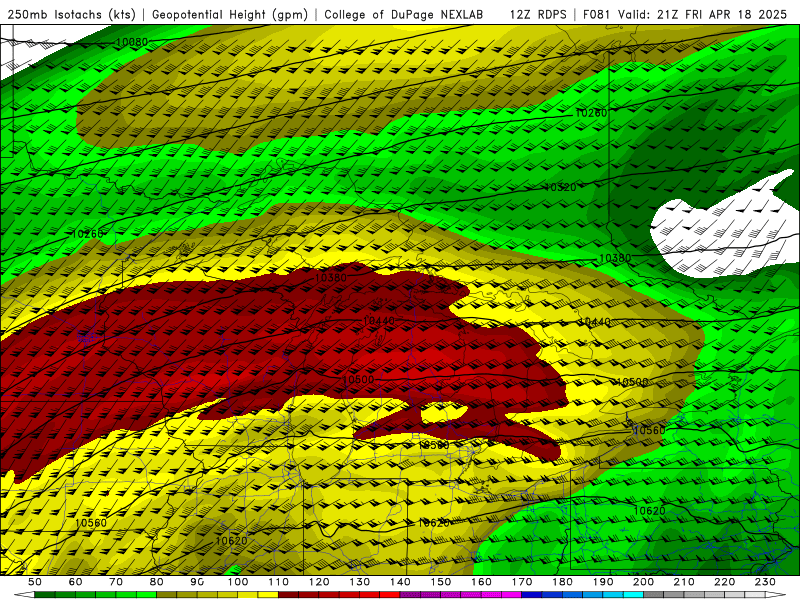Click the 'F081' forecast hour text

(x=597, y=15)
